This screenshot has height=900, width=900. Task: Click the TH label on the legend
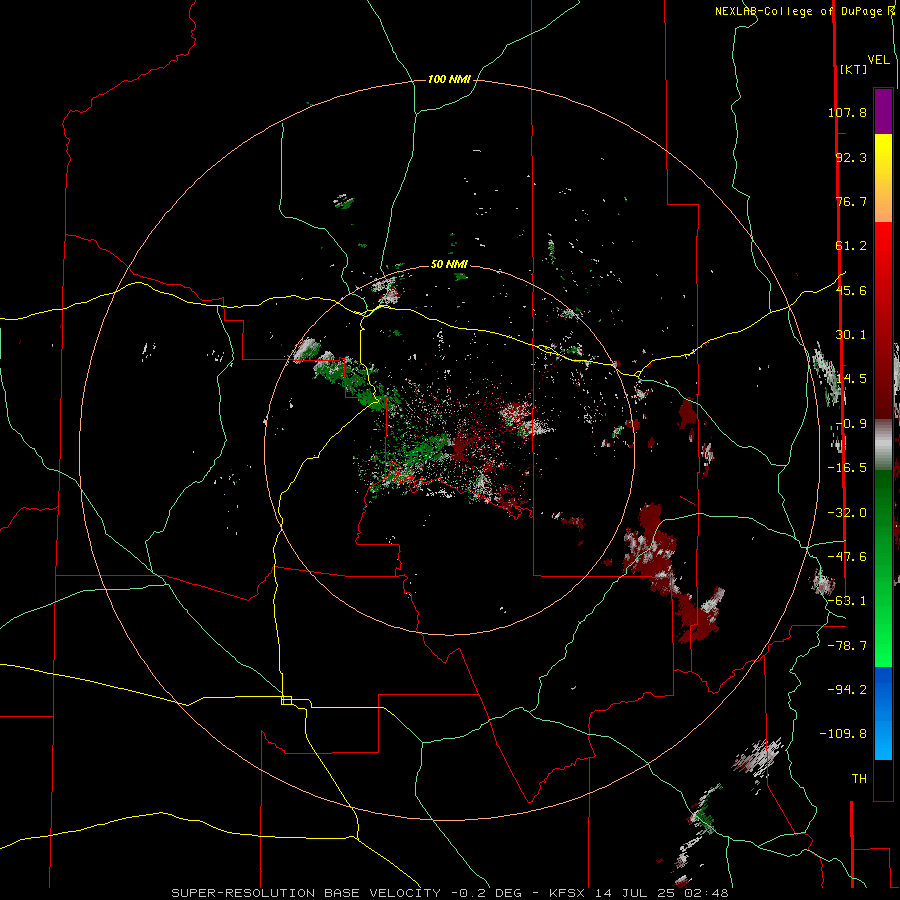click(x=859, y=779)
